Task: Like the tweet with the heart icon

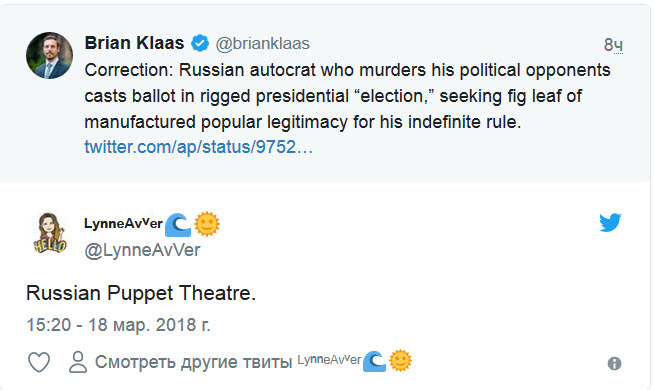Action: point(39,362)
